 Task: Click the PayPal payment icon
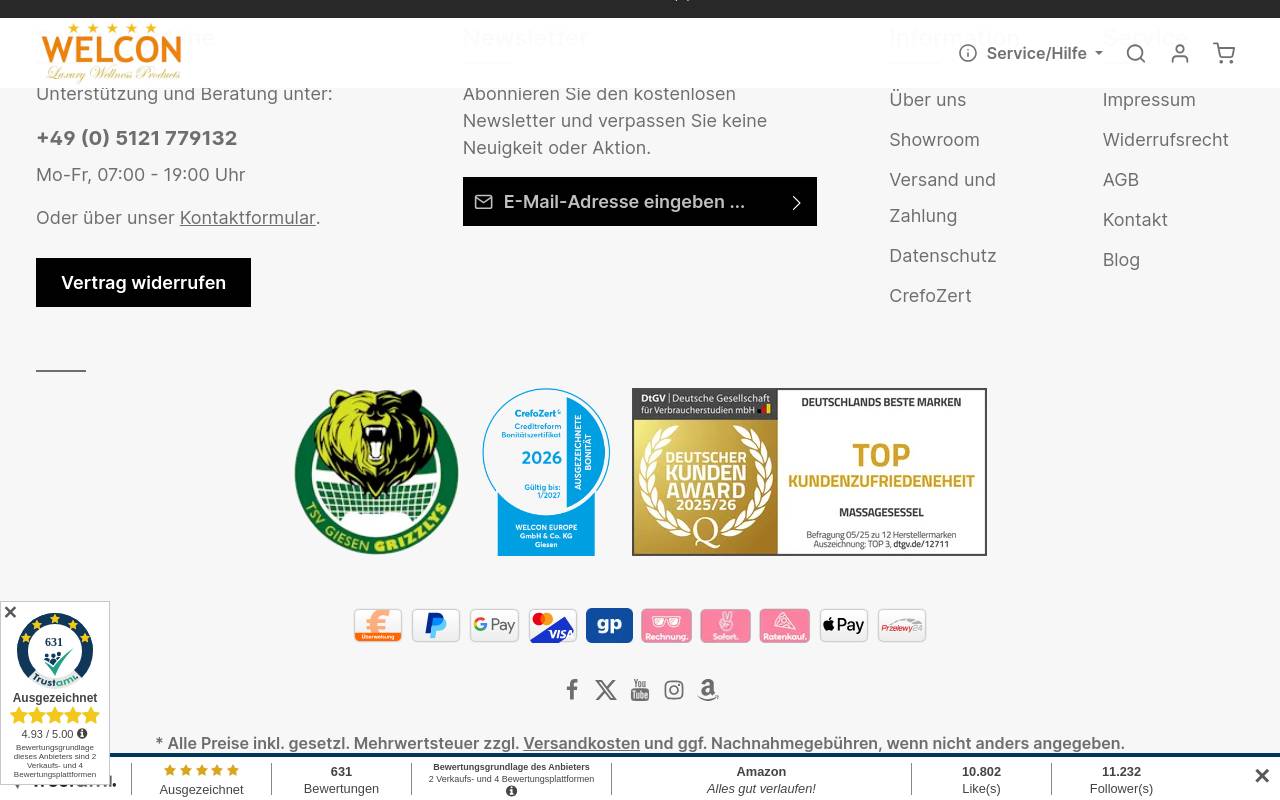[x=436, y=625]
